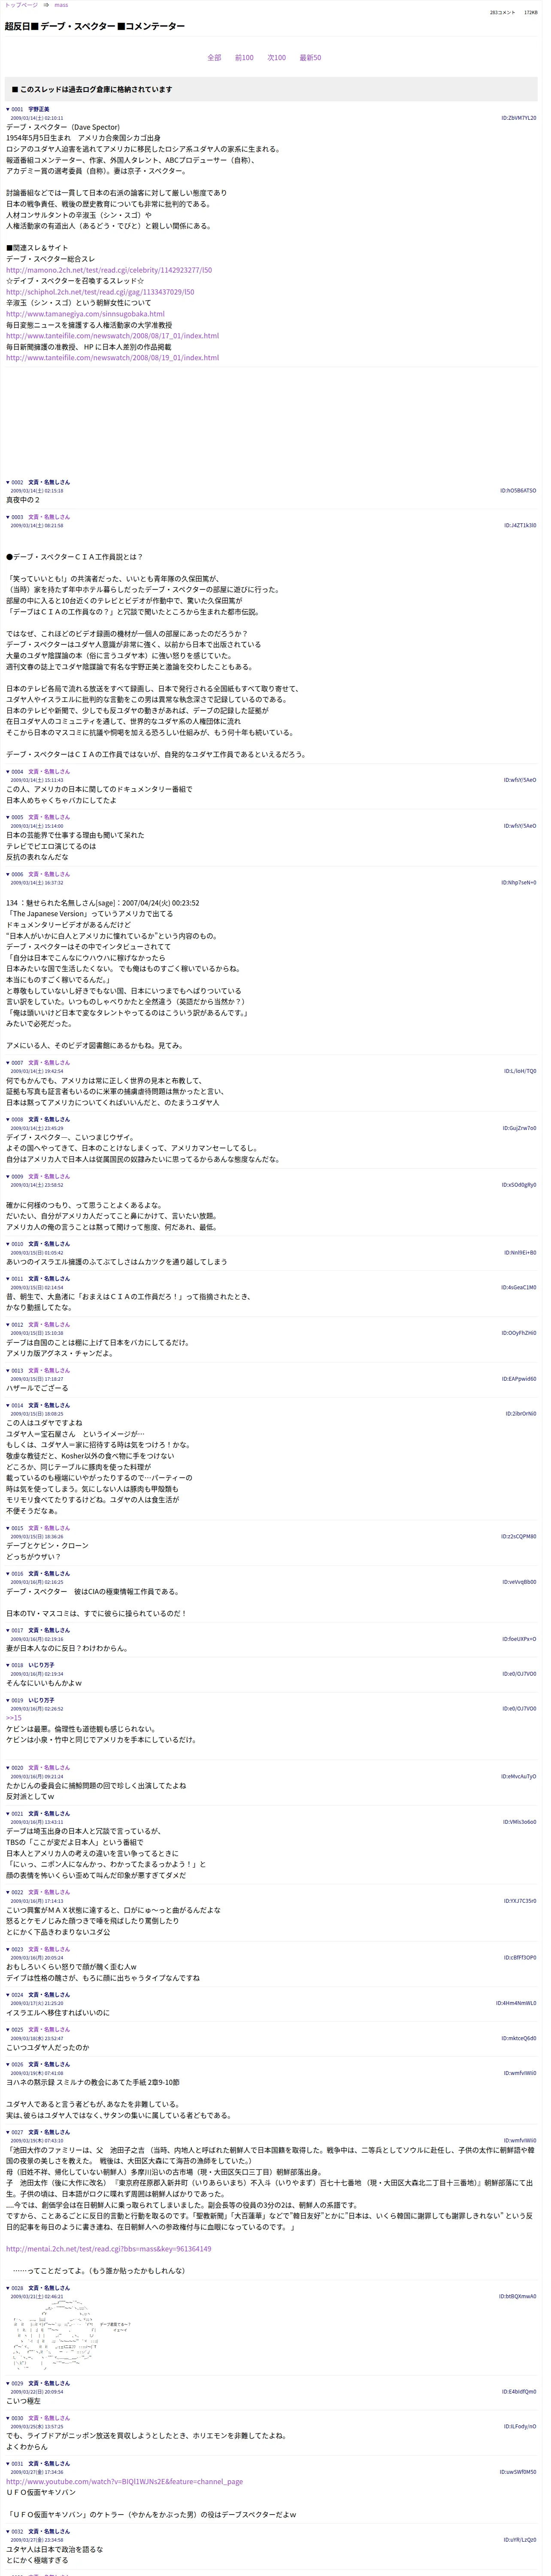Toggle the triangle for post 0010

[8, 1245]
